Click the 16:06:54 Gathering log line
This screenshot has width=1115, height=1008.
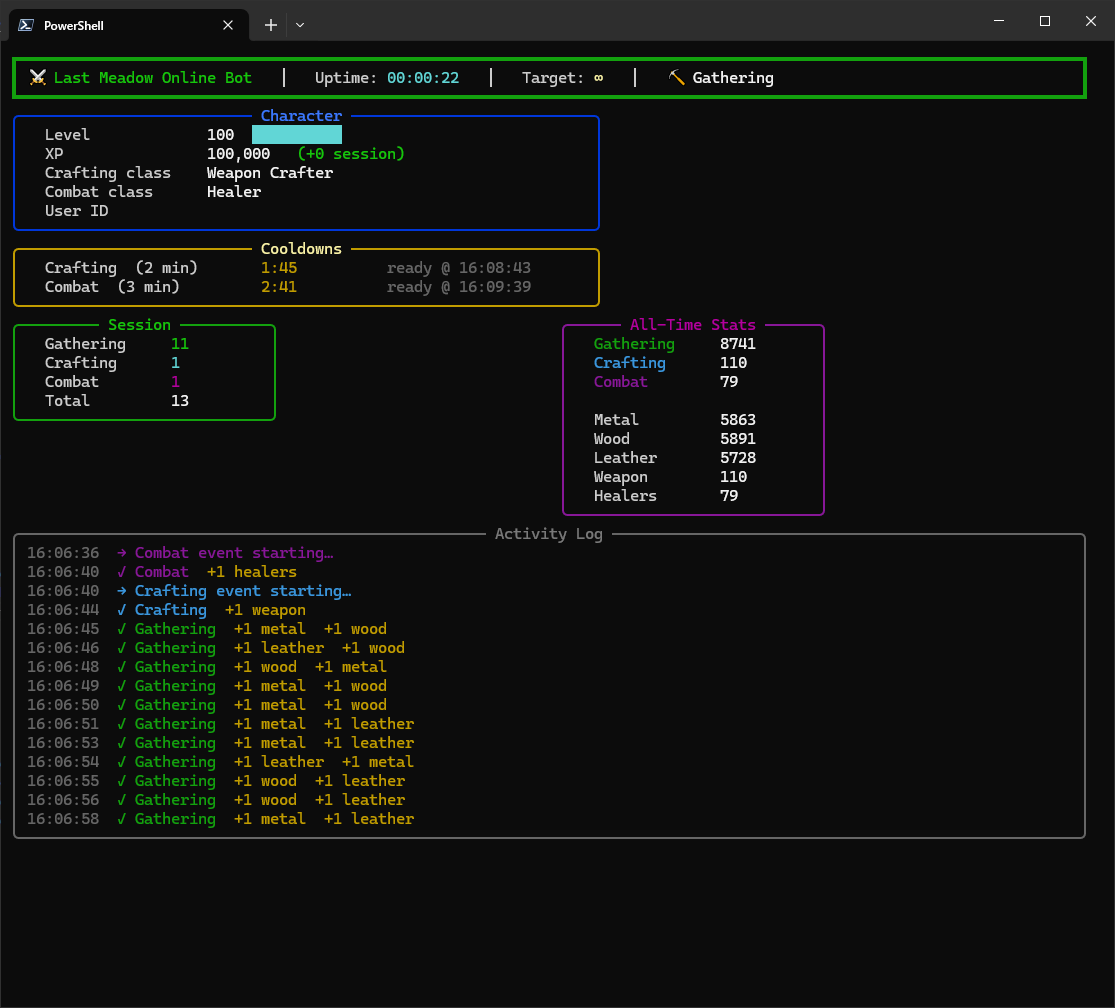coord(220,762)
